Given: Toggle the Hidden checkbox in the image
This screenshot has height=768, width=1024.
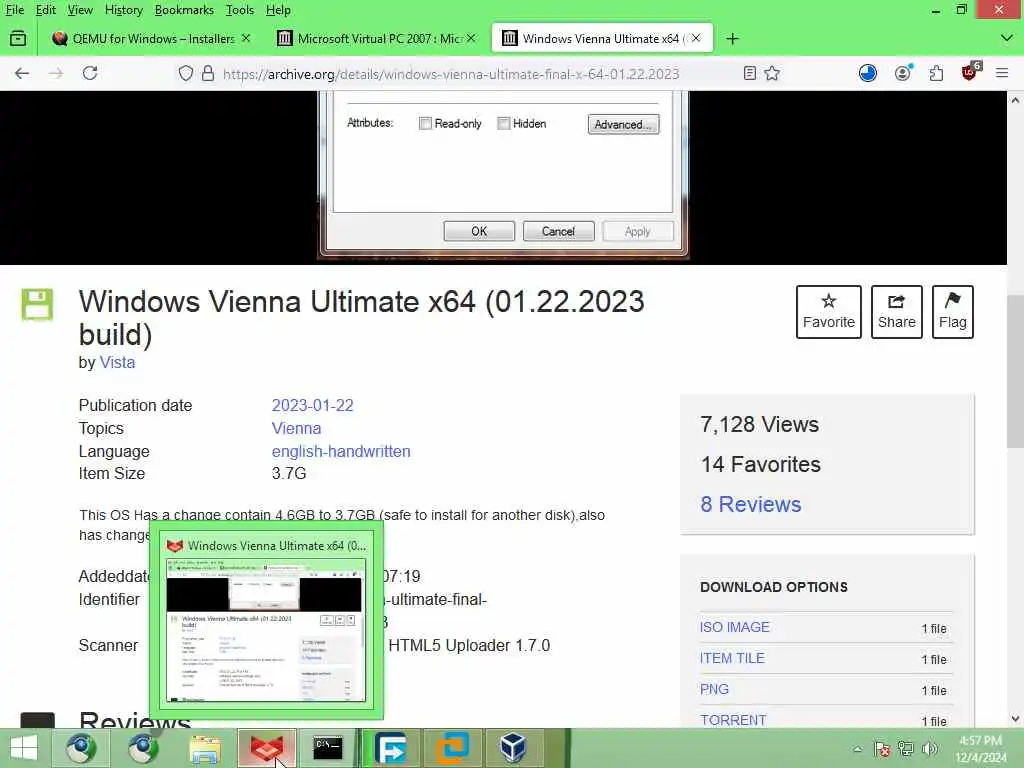Looking at the screenshot, I should [x=504, y=123].
